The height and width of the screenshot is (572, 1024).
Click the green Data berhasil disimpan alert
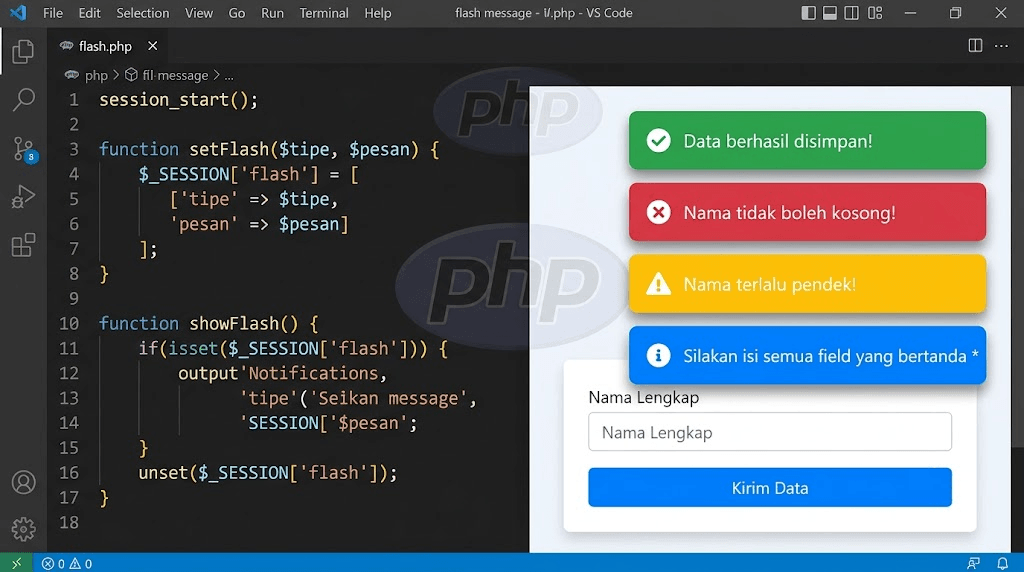point(807,140)
